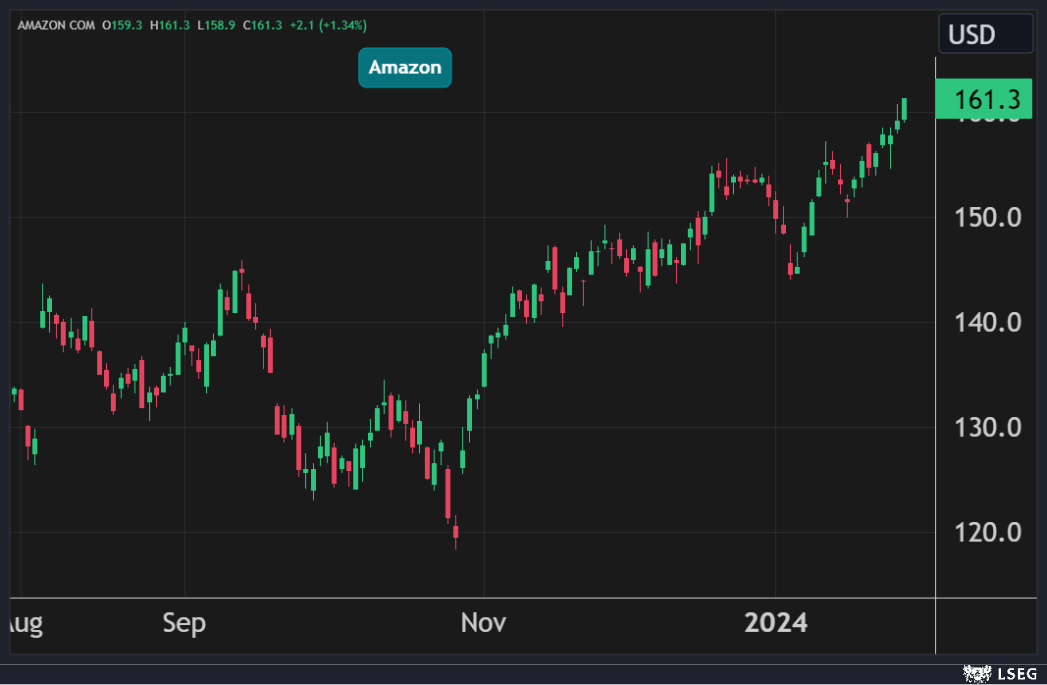This screenshot has width=1047, height=685.
Task: Click the teal Amazon label badge
Action: [x=404, y=67]
